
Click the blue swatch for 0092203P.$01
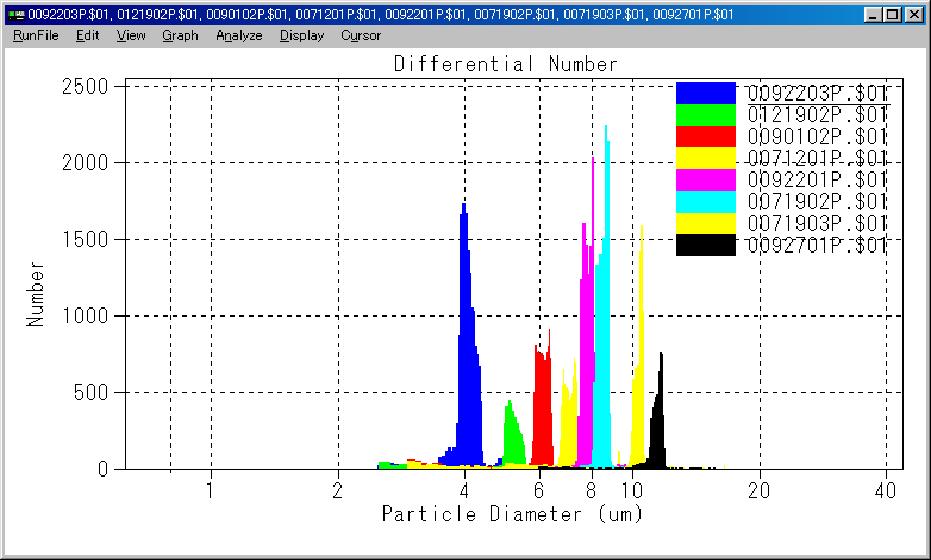coord(705,93)
